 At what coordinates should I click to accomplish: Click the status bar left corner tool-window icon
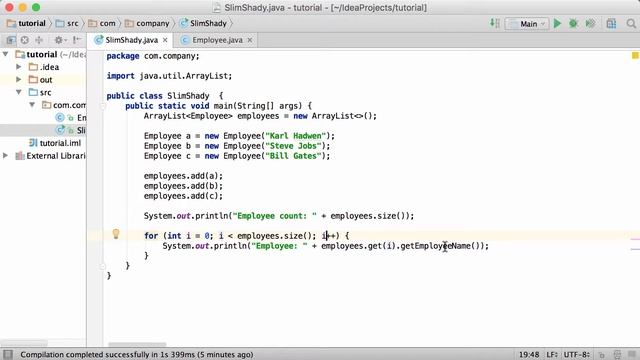click(8, 354)
